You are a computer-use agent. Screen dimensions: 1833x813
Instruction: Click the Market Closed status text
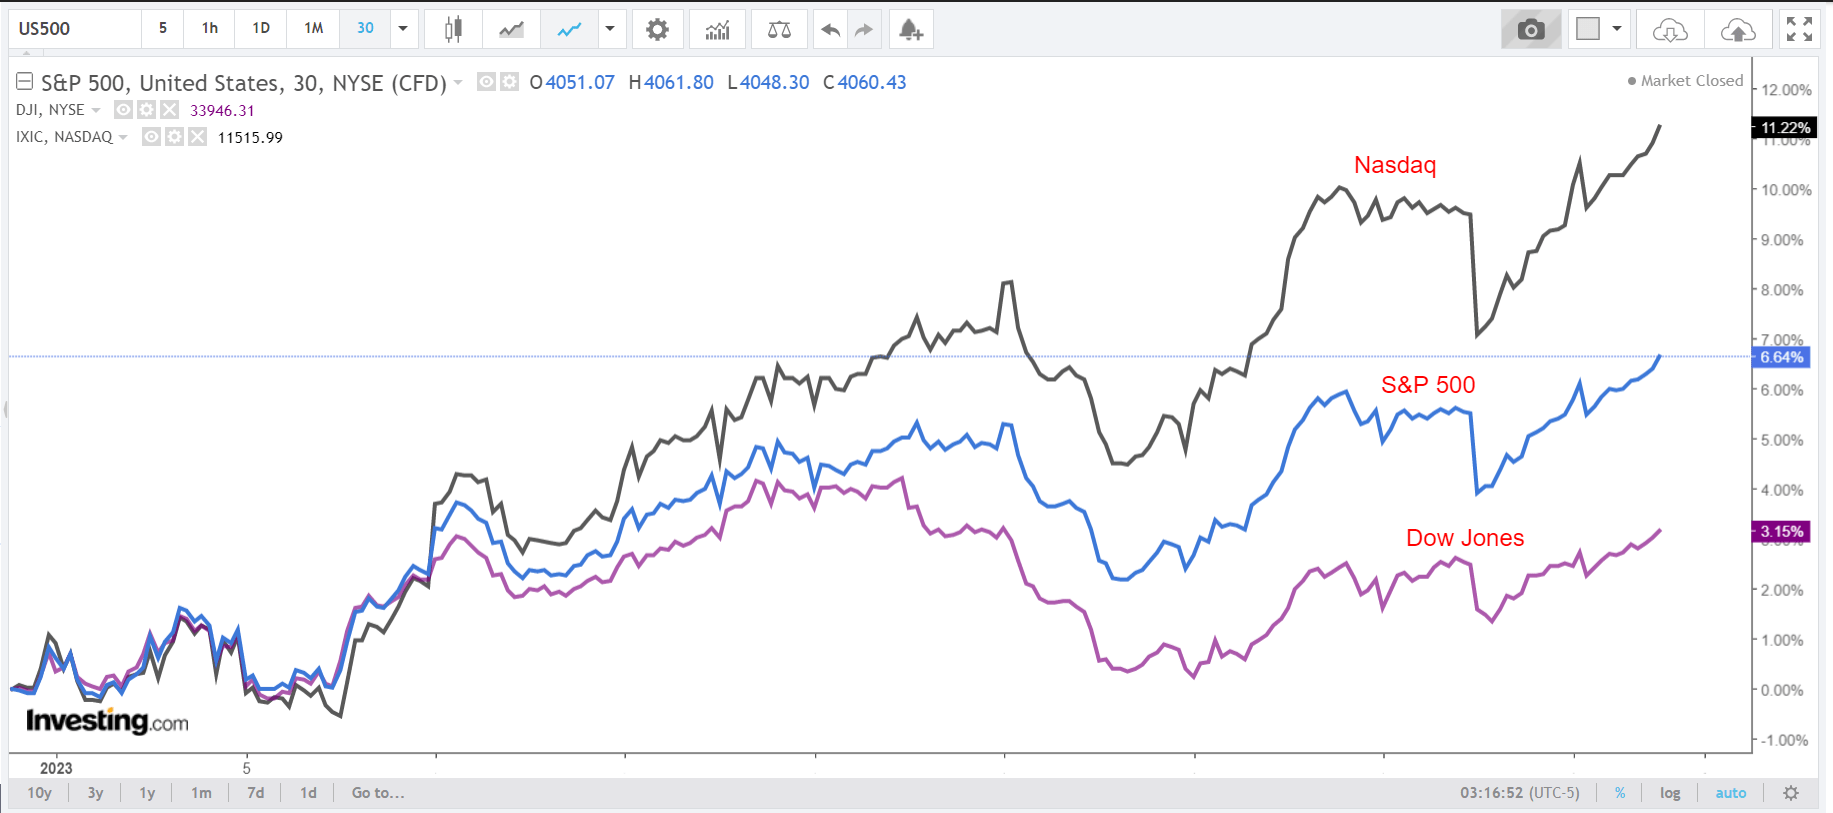[1692, 81]
